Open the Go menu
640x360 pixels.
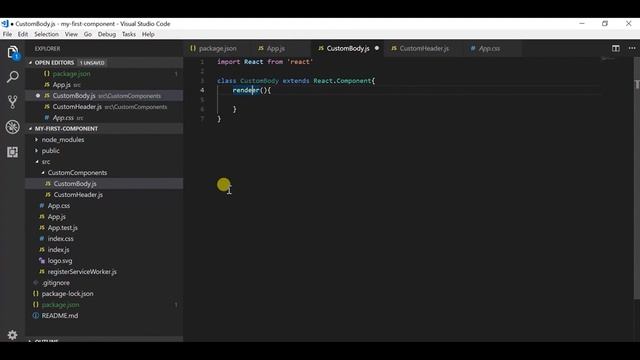tap(87, 34)
